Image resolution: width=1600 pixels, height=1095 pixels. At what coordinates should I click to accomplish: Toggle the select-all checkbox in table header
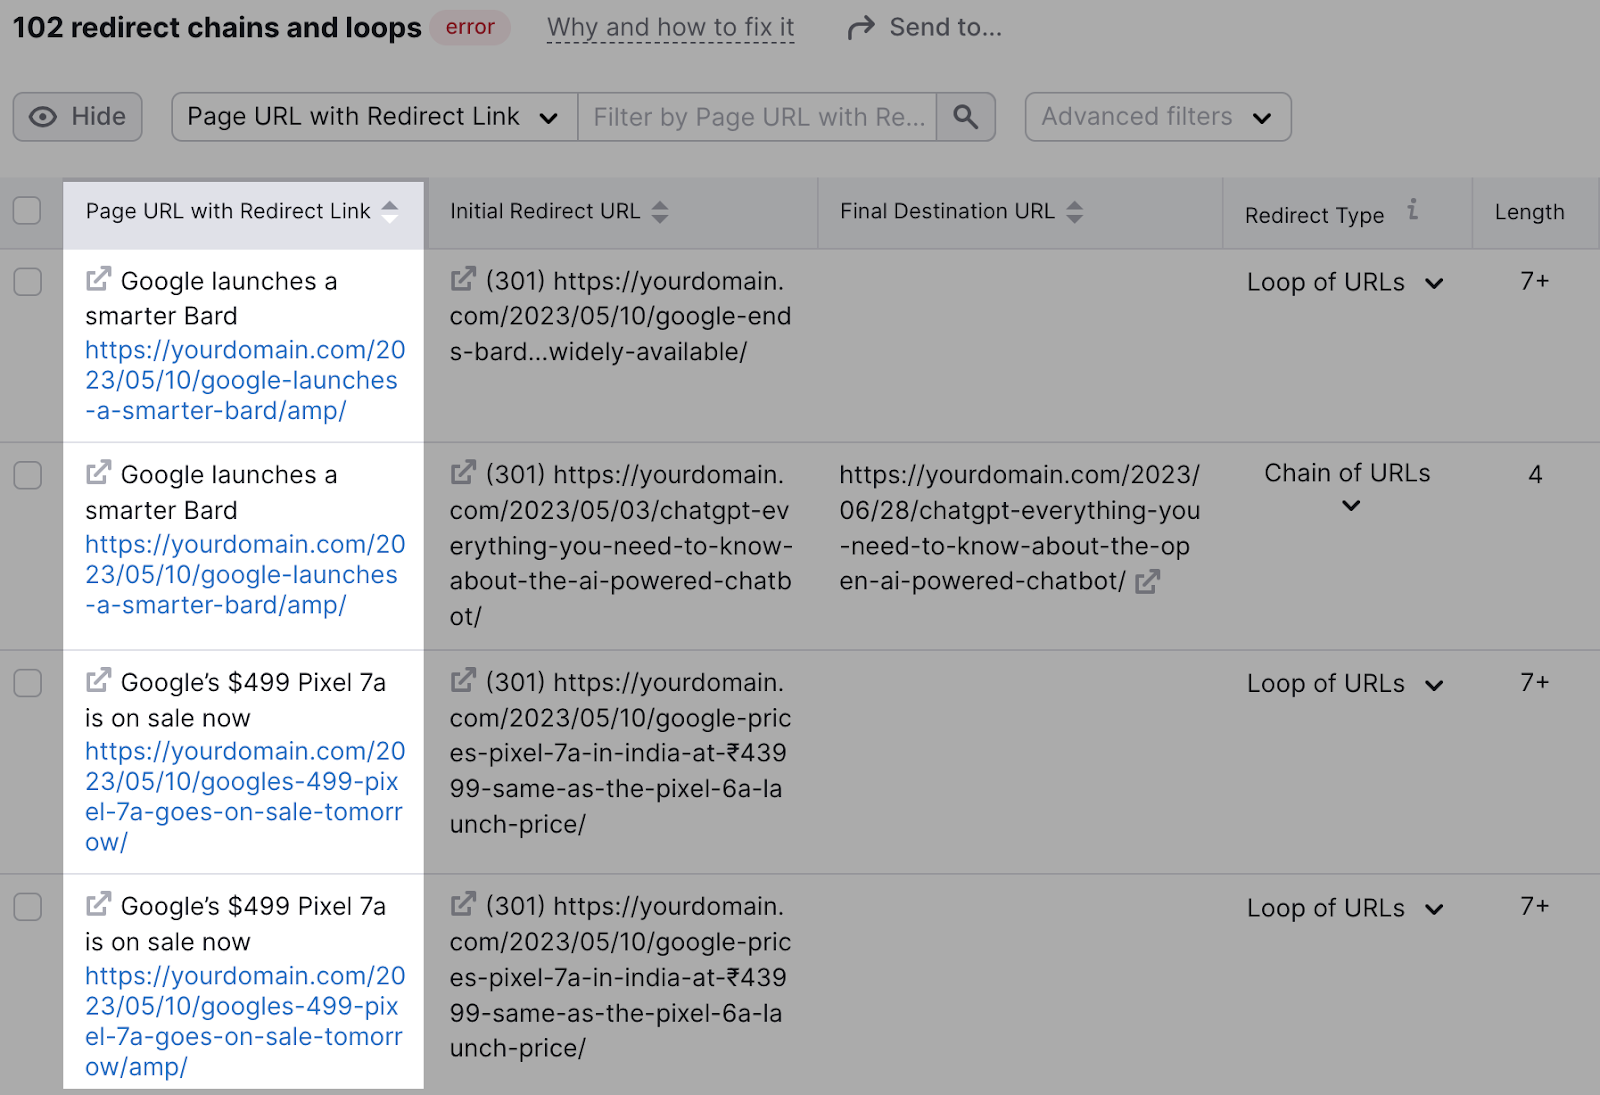tap(27, 211)
